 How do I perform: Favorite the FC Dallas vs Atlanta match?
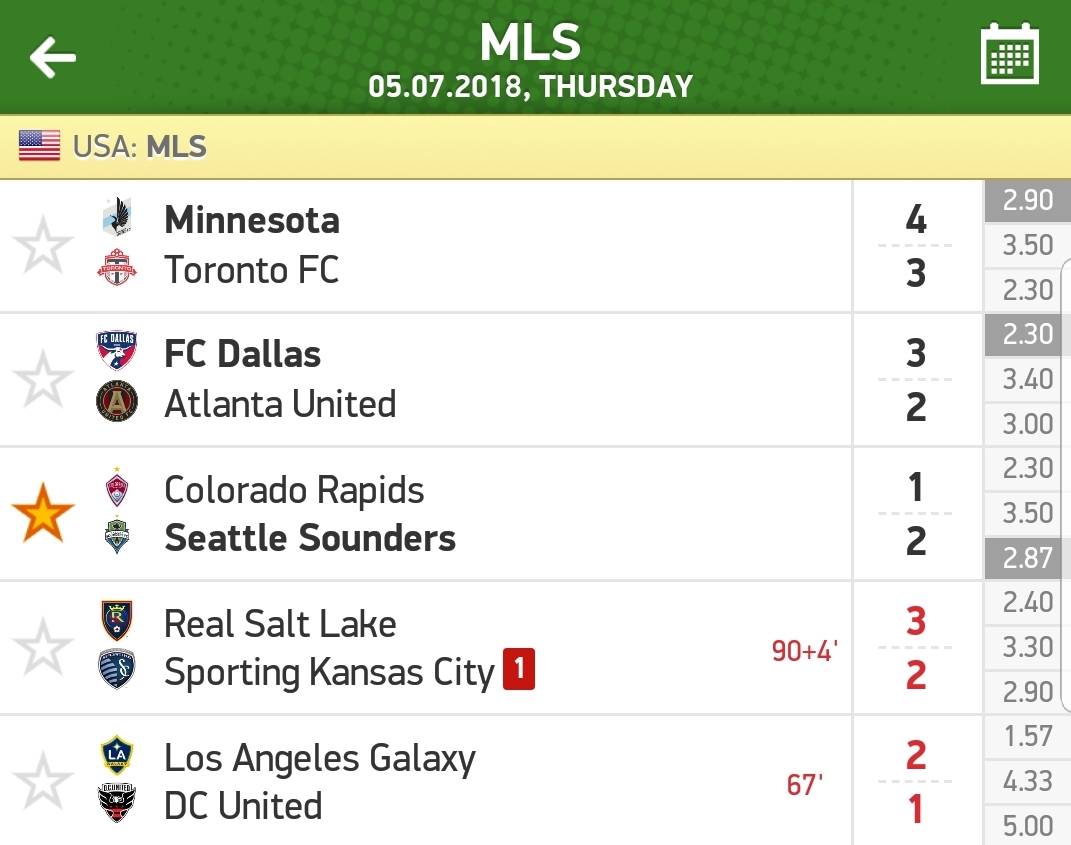click(x=43, y=380)
